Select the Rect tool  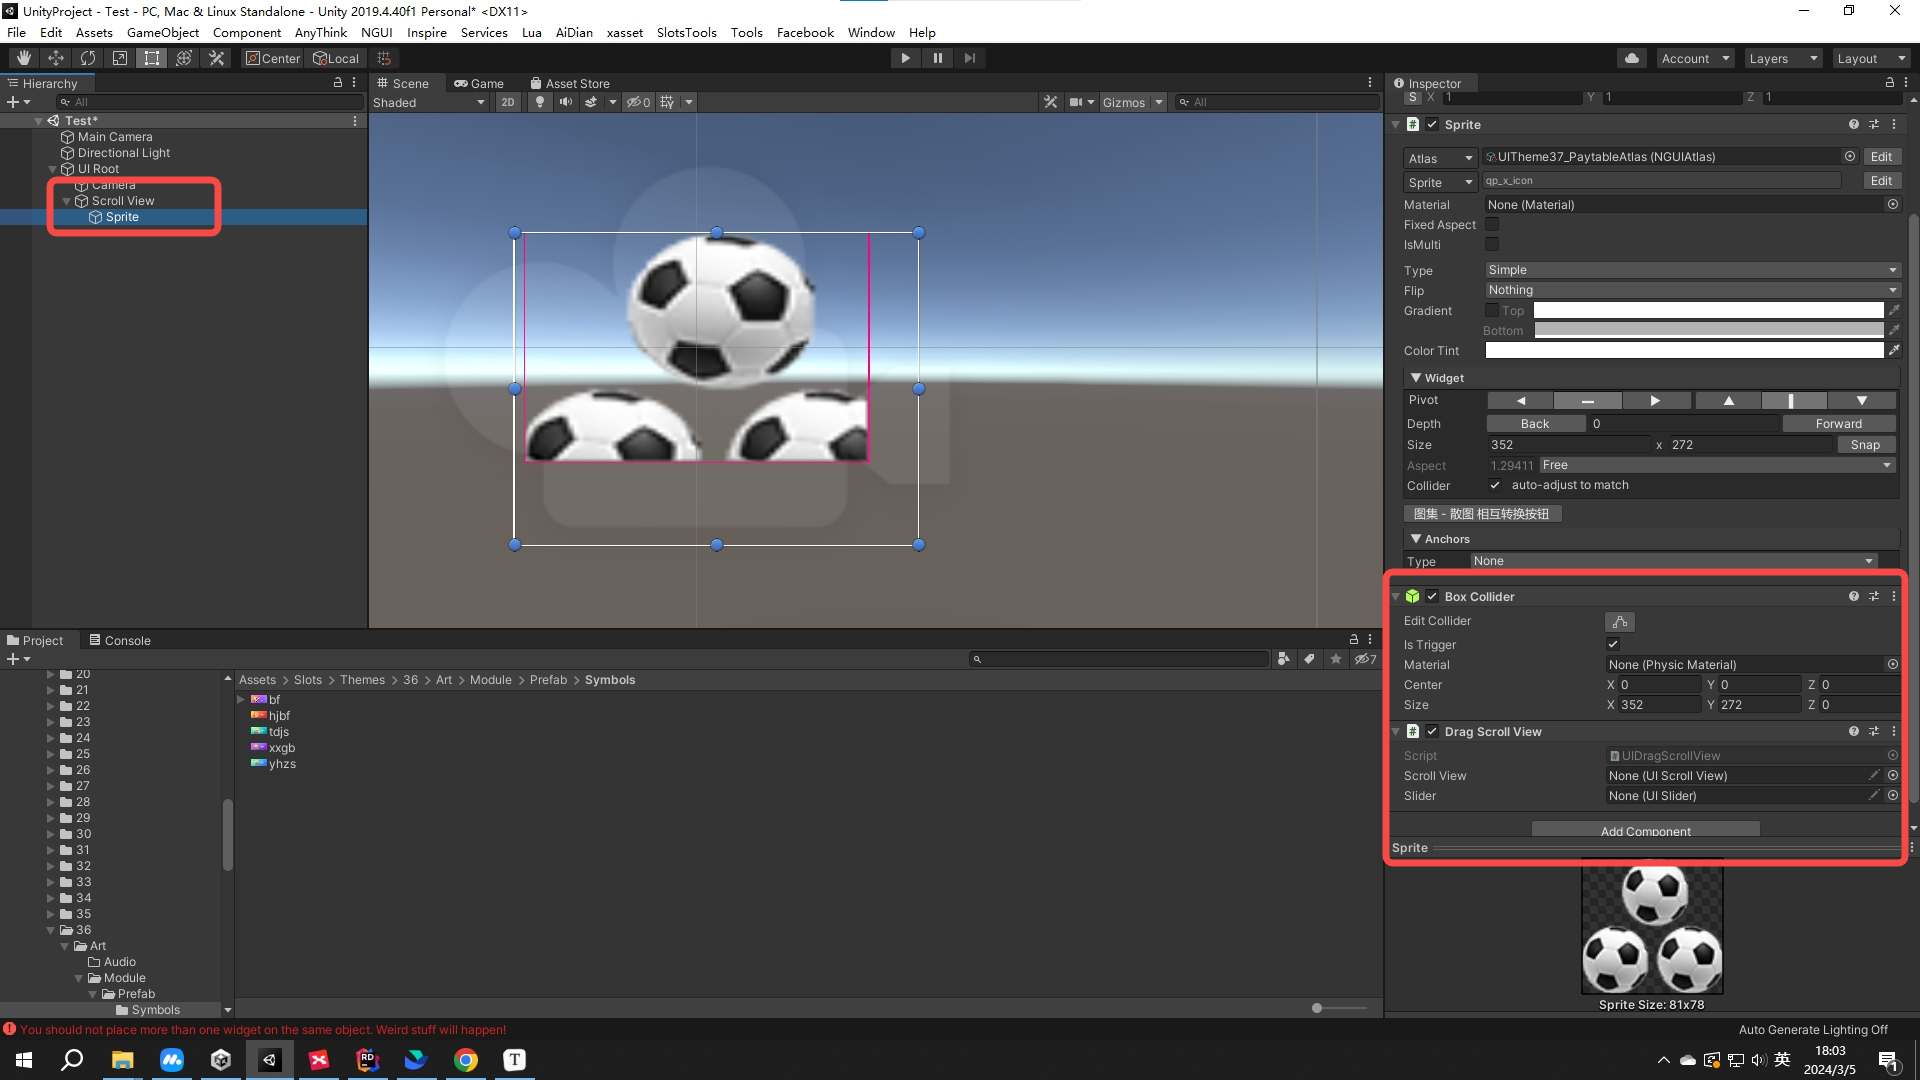coord(151,58)
